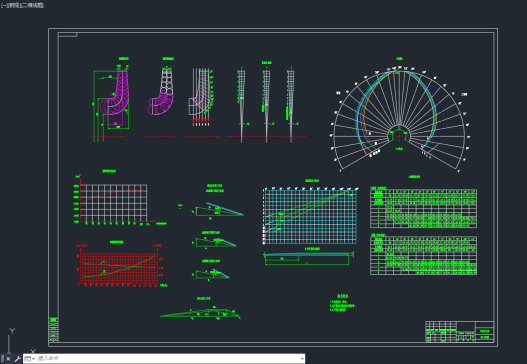527x364 pixels.
Task: Select the cyan grid chart
Action: [310, 217]
